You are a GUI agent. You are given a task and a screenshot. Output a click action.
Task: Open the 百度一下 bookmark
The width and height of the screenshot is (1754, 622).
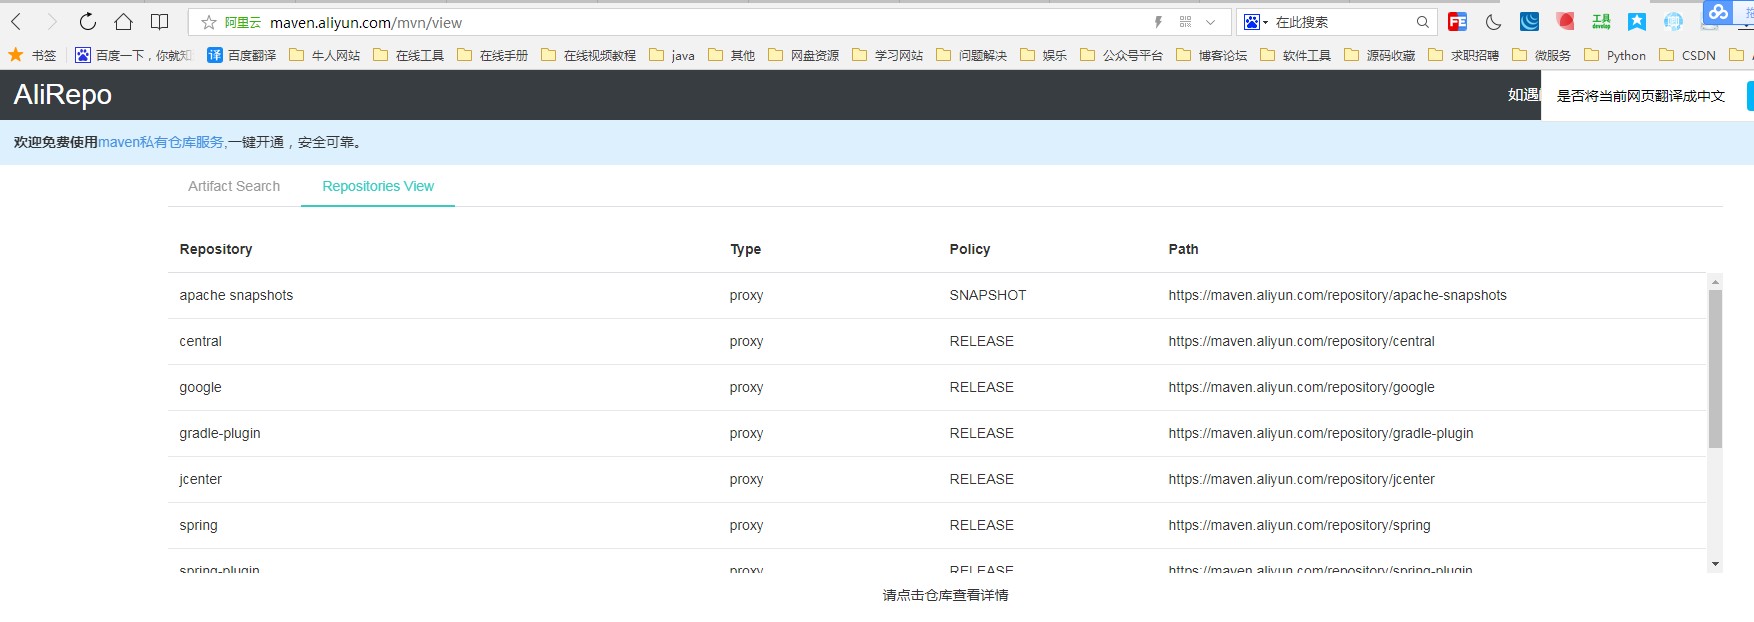[133, 55]
